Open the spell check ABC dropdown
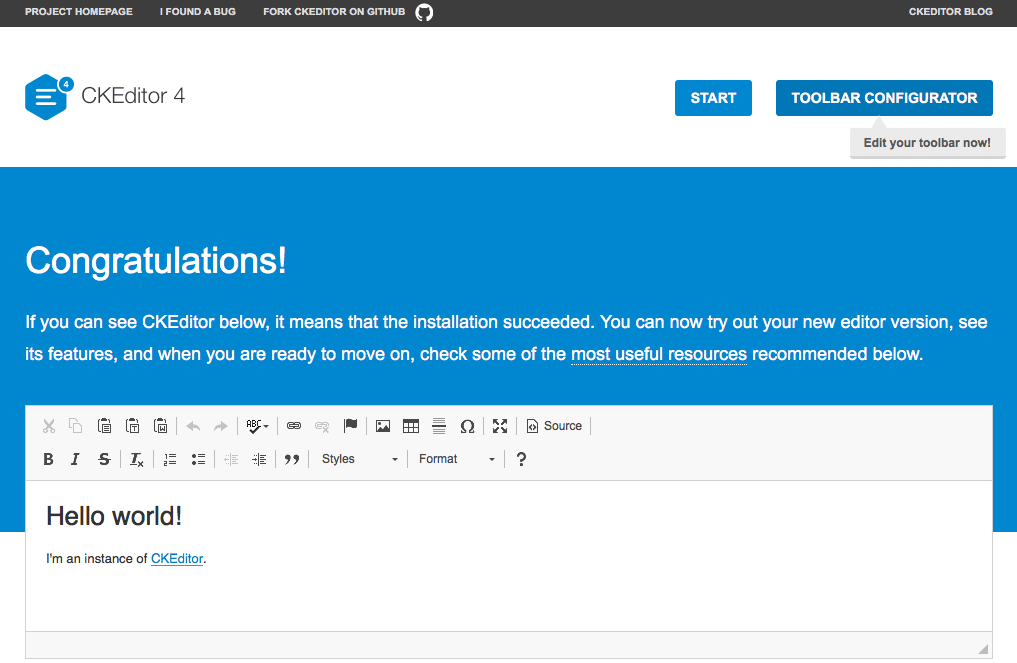This screenshot has height=663, width=1017. coord(257,426)
